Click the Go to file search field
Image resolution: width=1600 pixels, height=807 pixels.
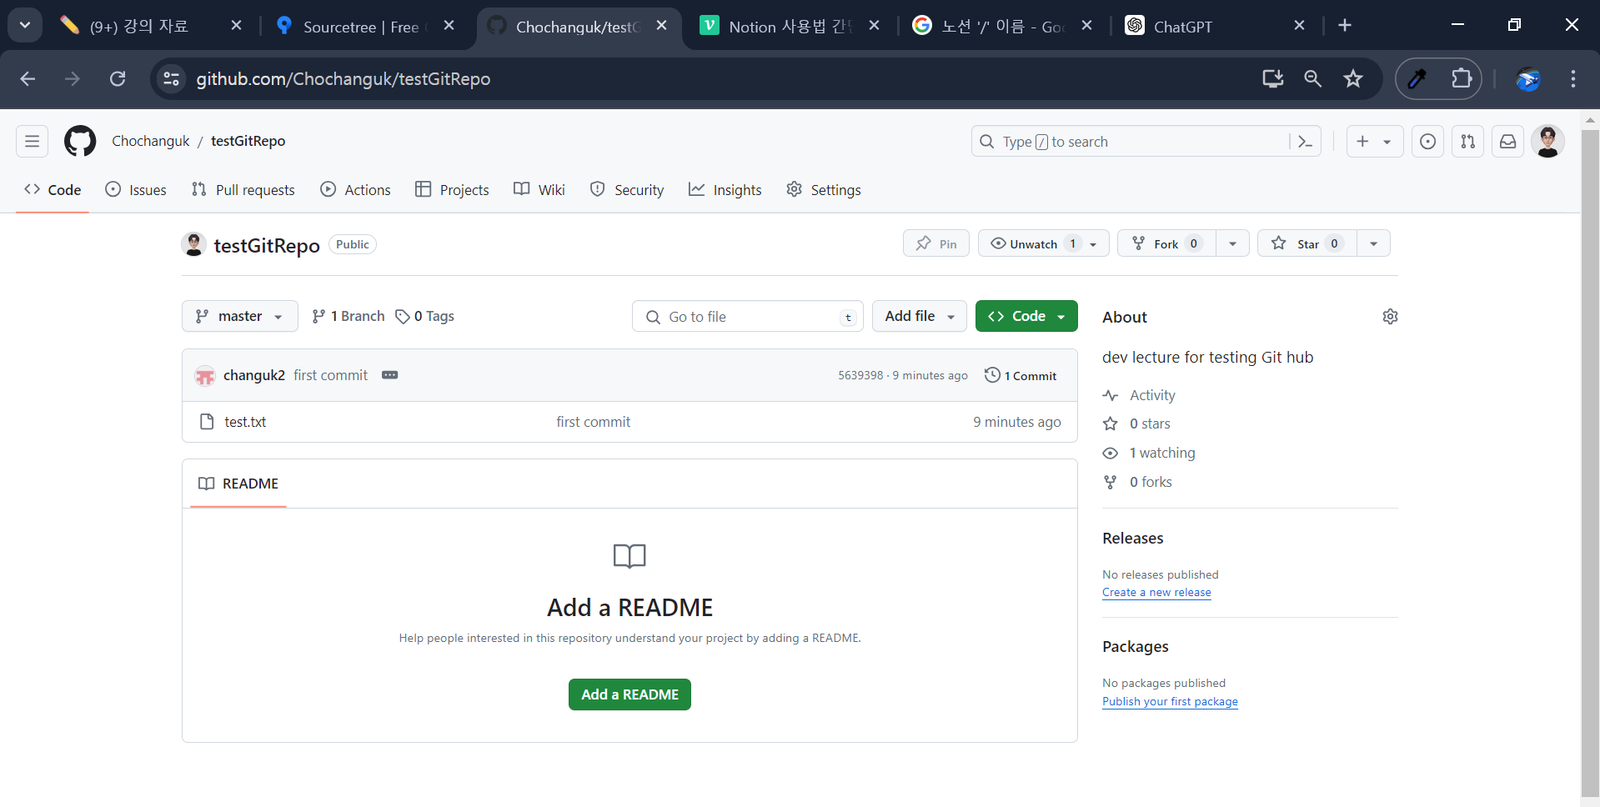coord(748,316)
